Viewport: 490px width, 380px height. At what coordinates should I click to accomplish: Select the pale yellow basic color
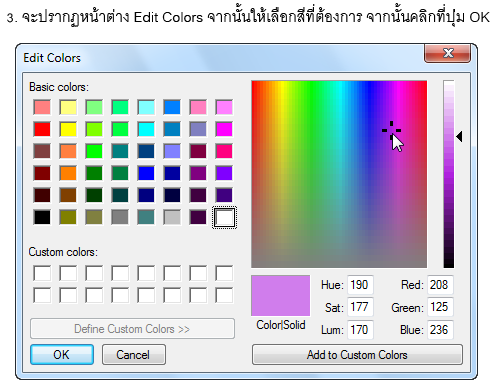[x=68, y=107]
